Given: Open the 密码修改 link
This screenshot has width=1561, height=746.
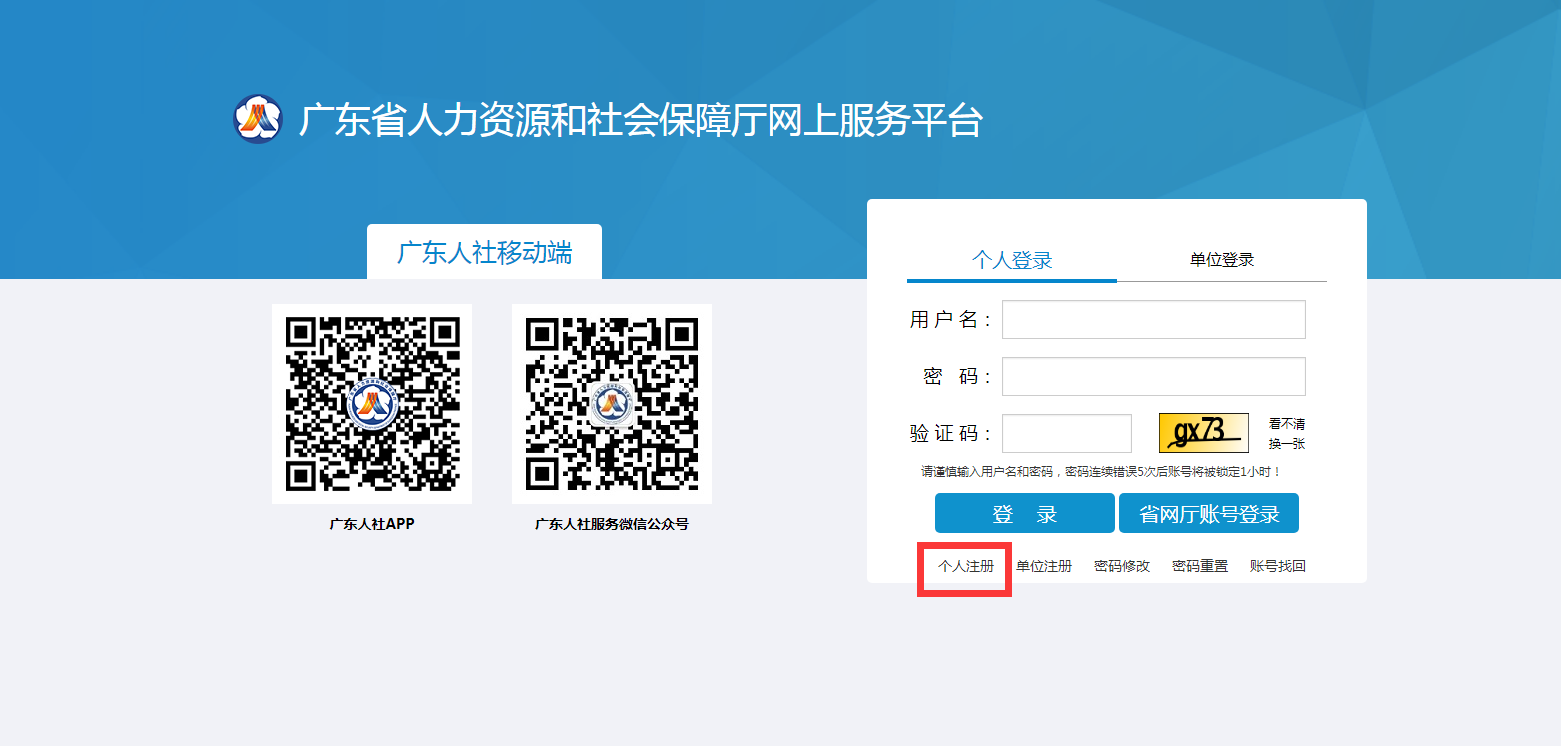Looking at the screenshot, I should point(1120,565).
